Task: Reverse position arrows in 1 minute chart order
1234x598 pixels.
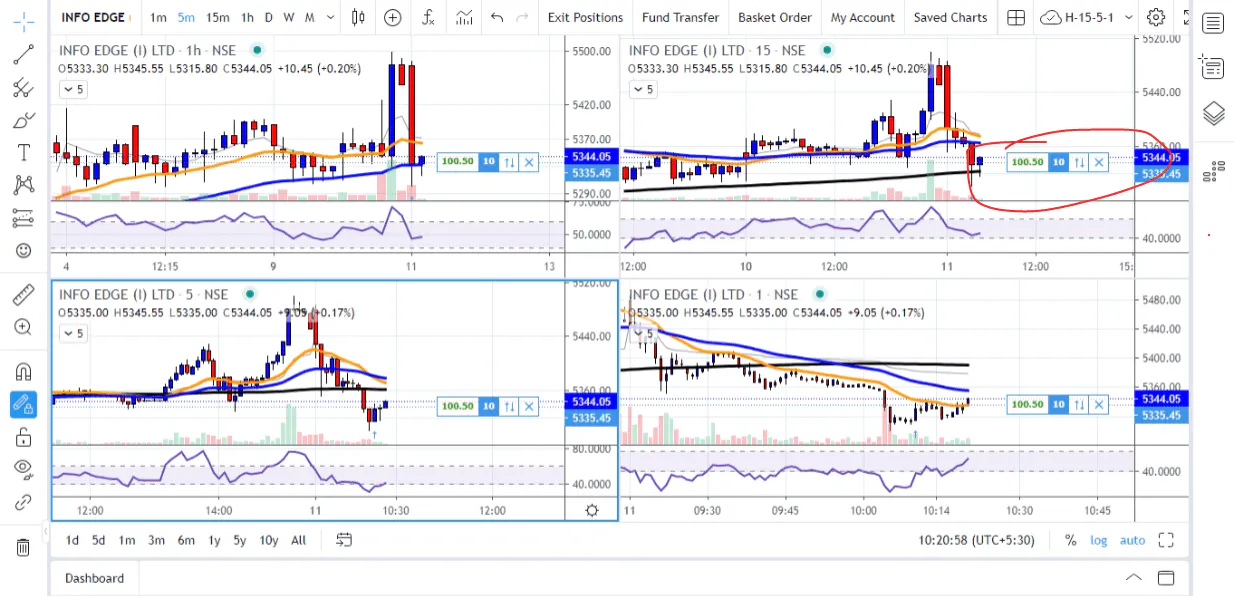Action: (1079, 404)
